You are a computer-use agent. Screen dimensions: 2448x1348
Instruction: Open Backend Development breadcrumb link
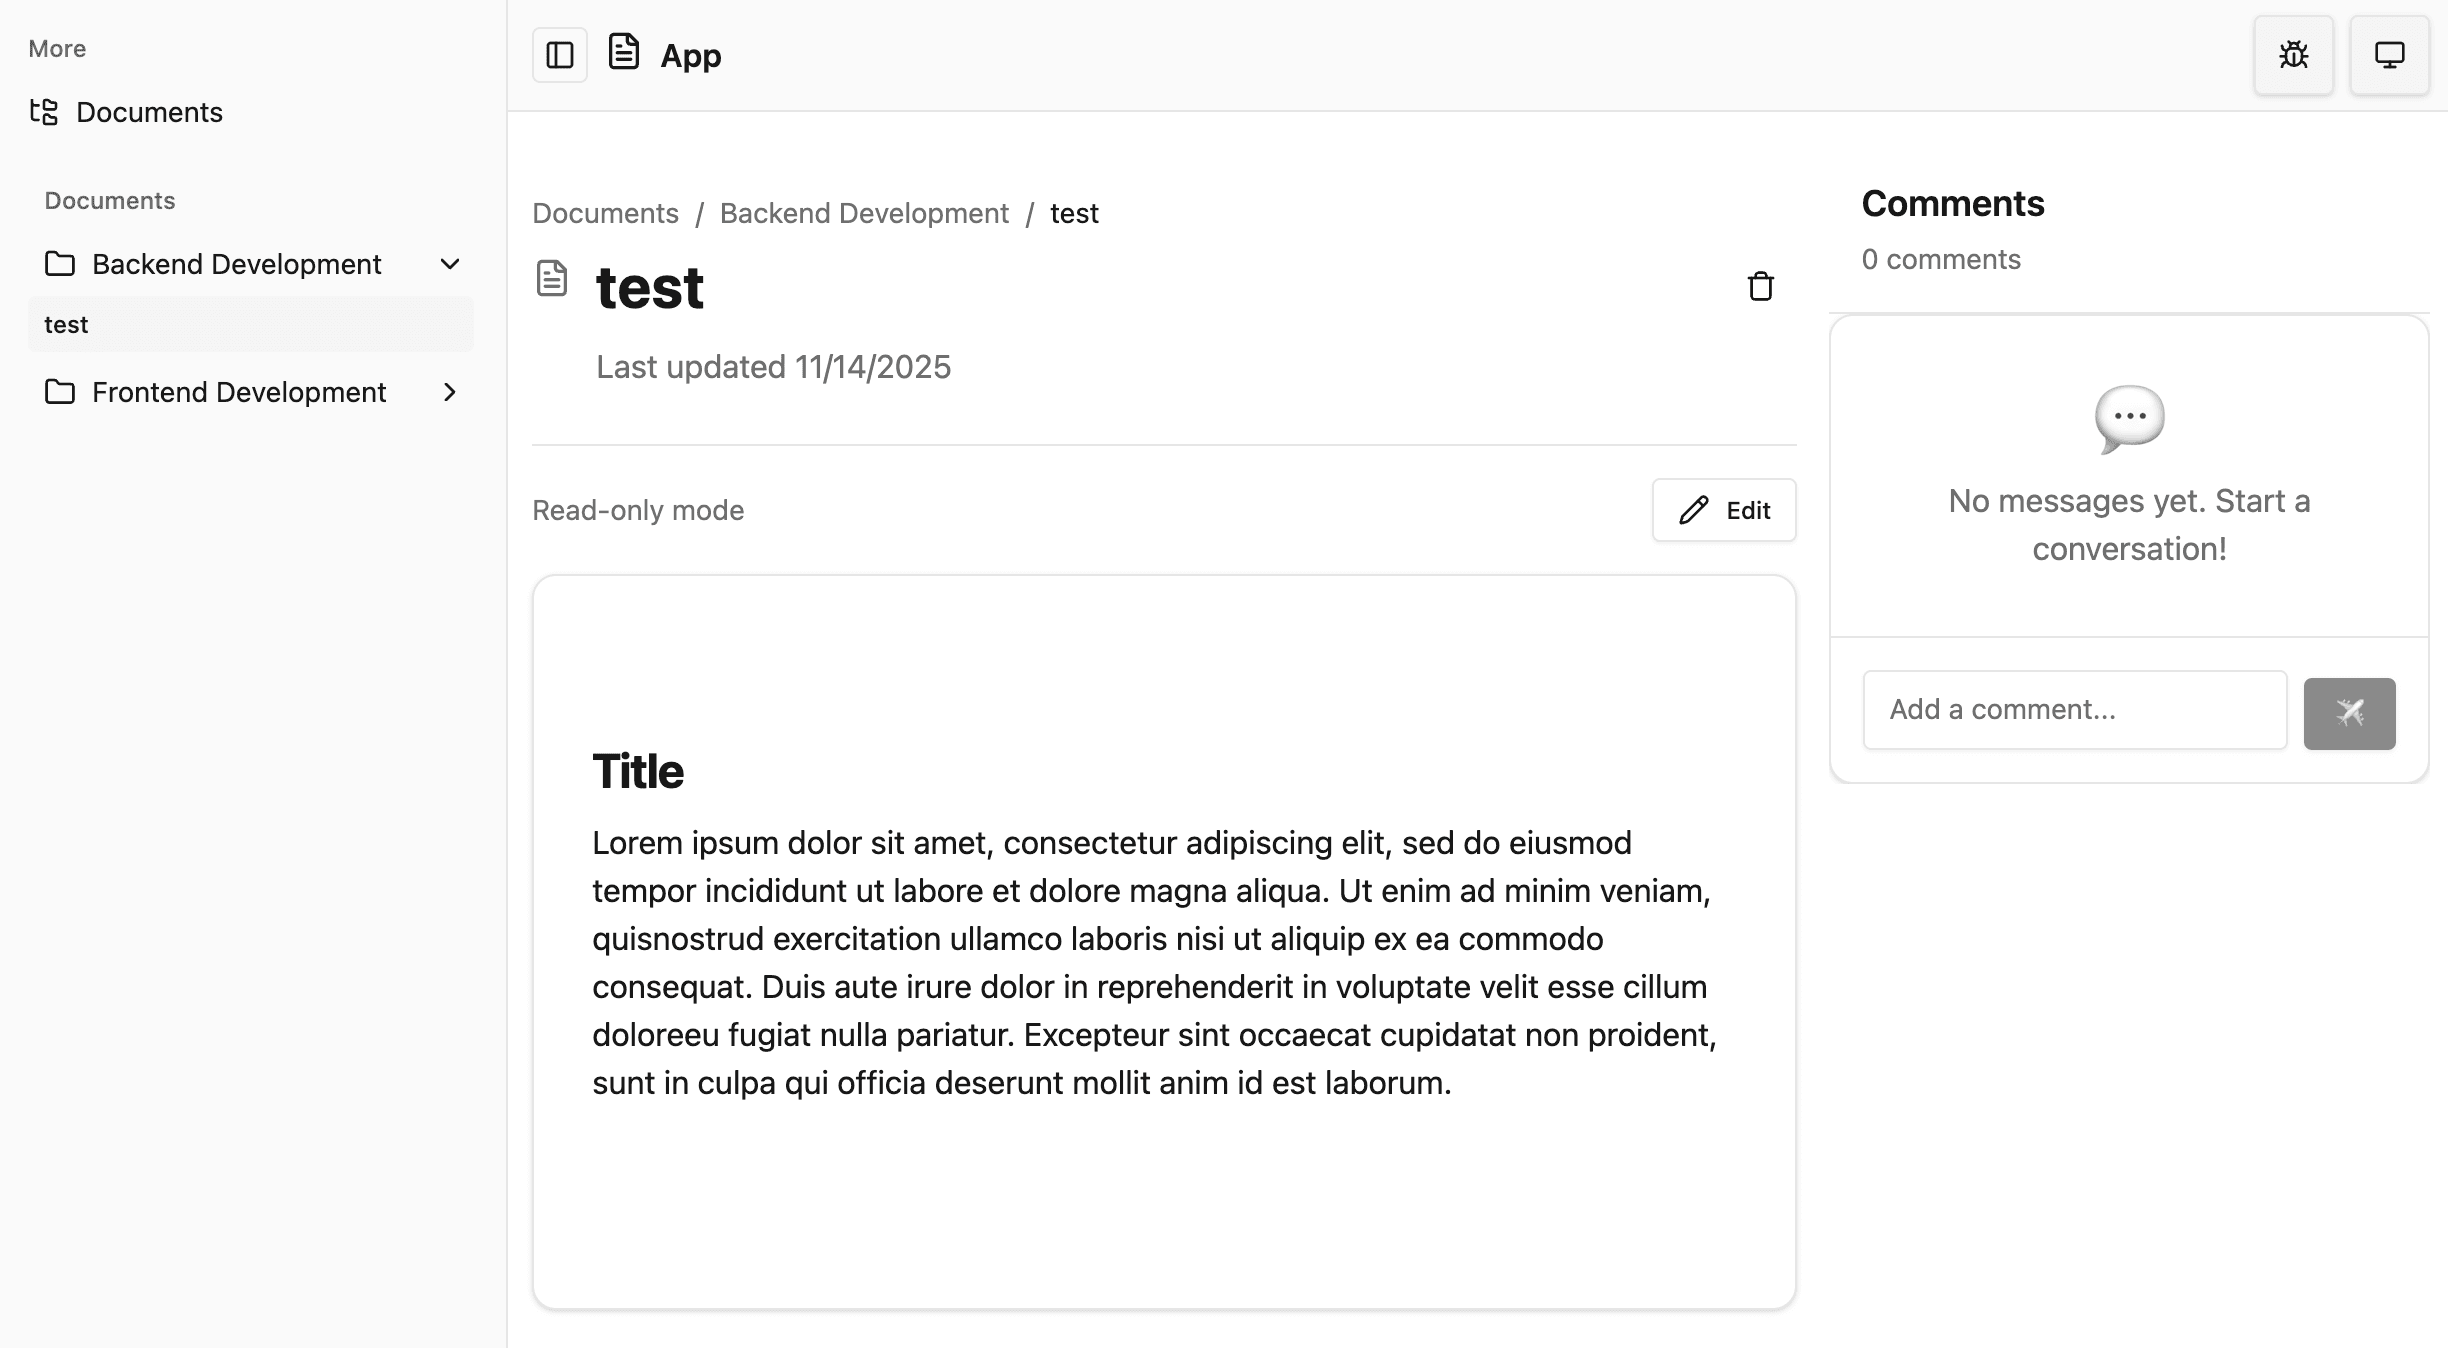[x=864, y=213]
